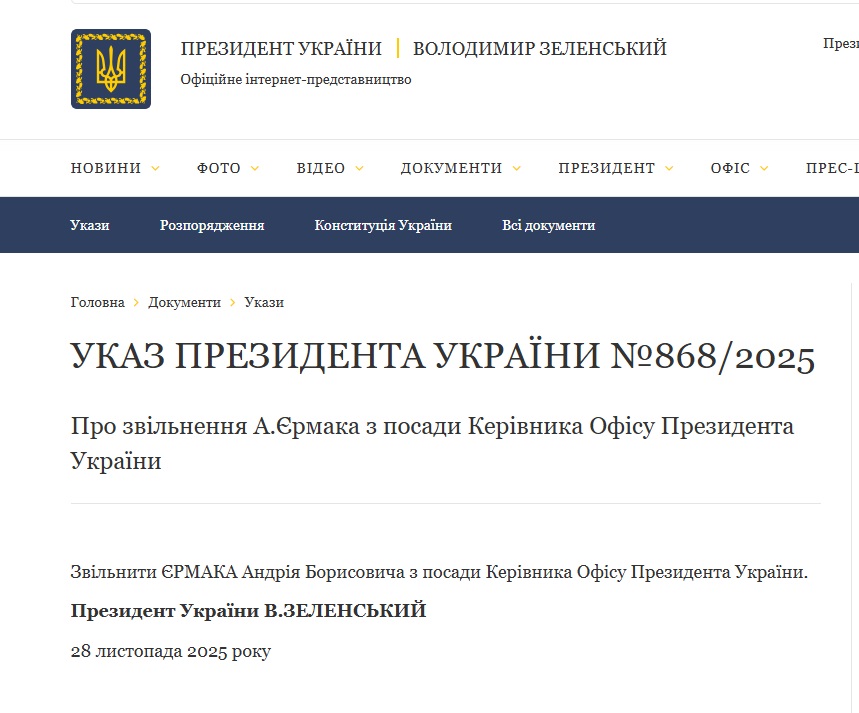The height and width of the screenshot is (713, 859).
Task: Expand the ОФІС navigation menu
Action: pos(739,168)
